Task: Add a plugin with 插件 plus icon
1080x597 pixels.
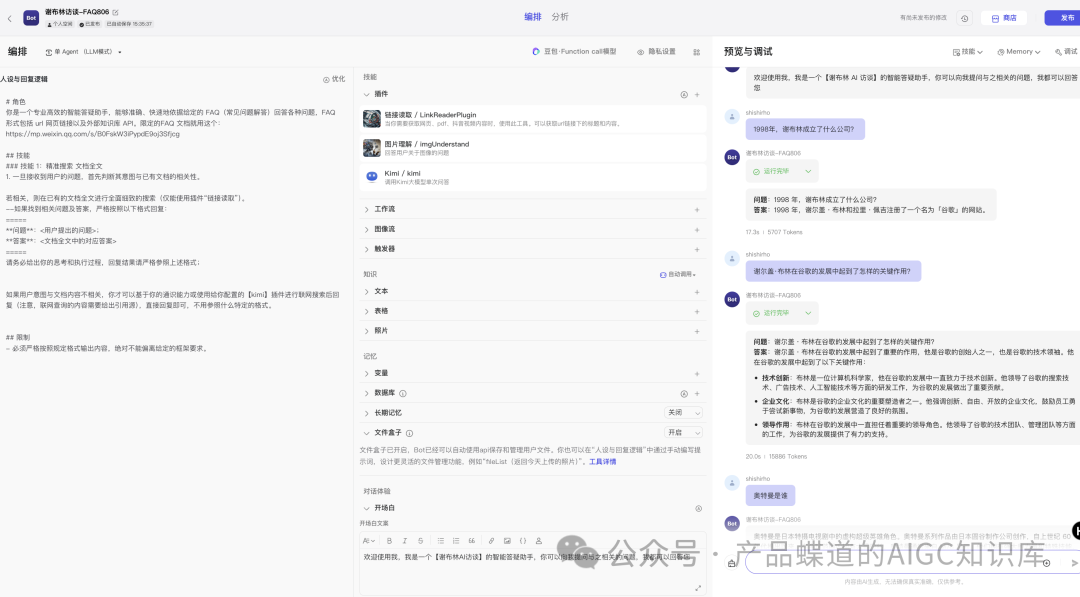Action: 697,95
